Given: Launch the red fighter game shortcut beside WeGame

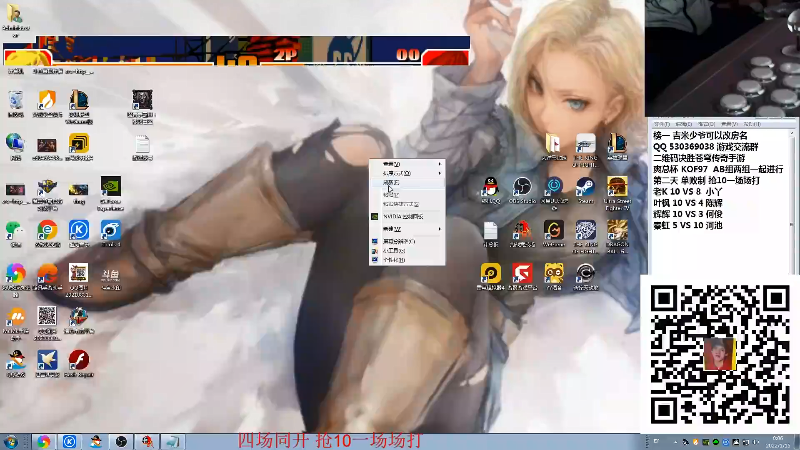Looking at the screenshot, I should 522,234.
